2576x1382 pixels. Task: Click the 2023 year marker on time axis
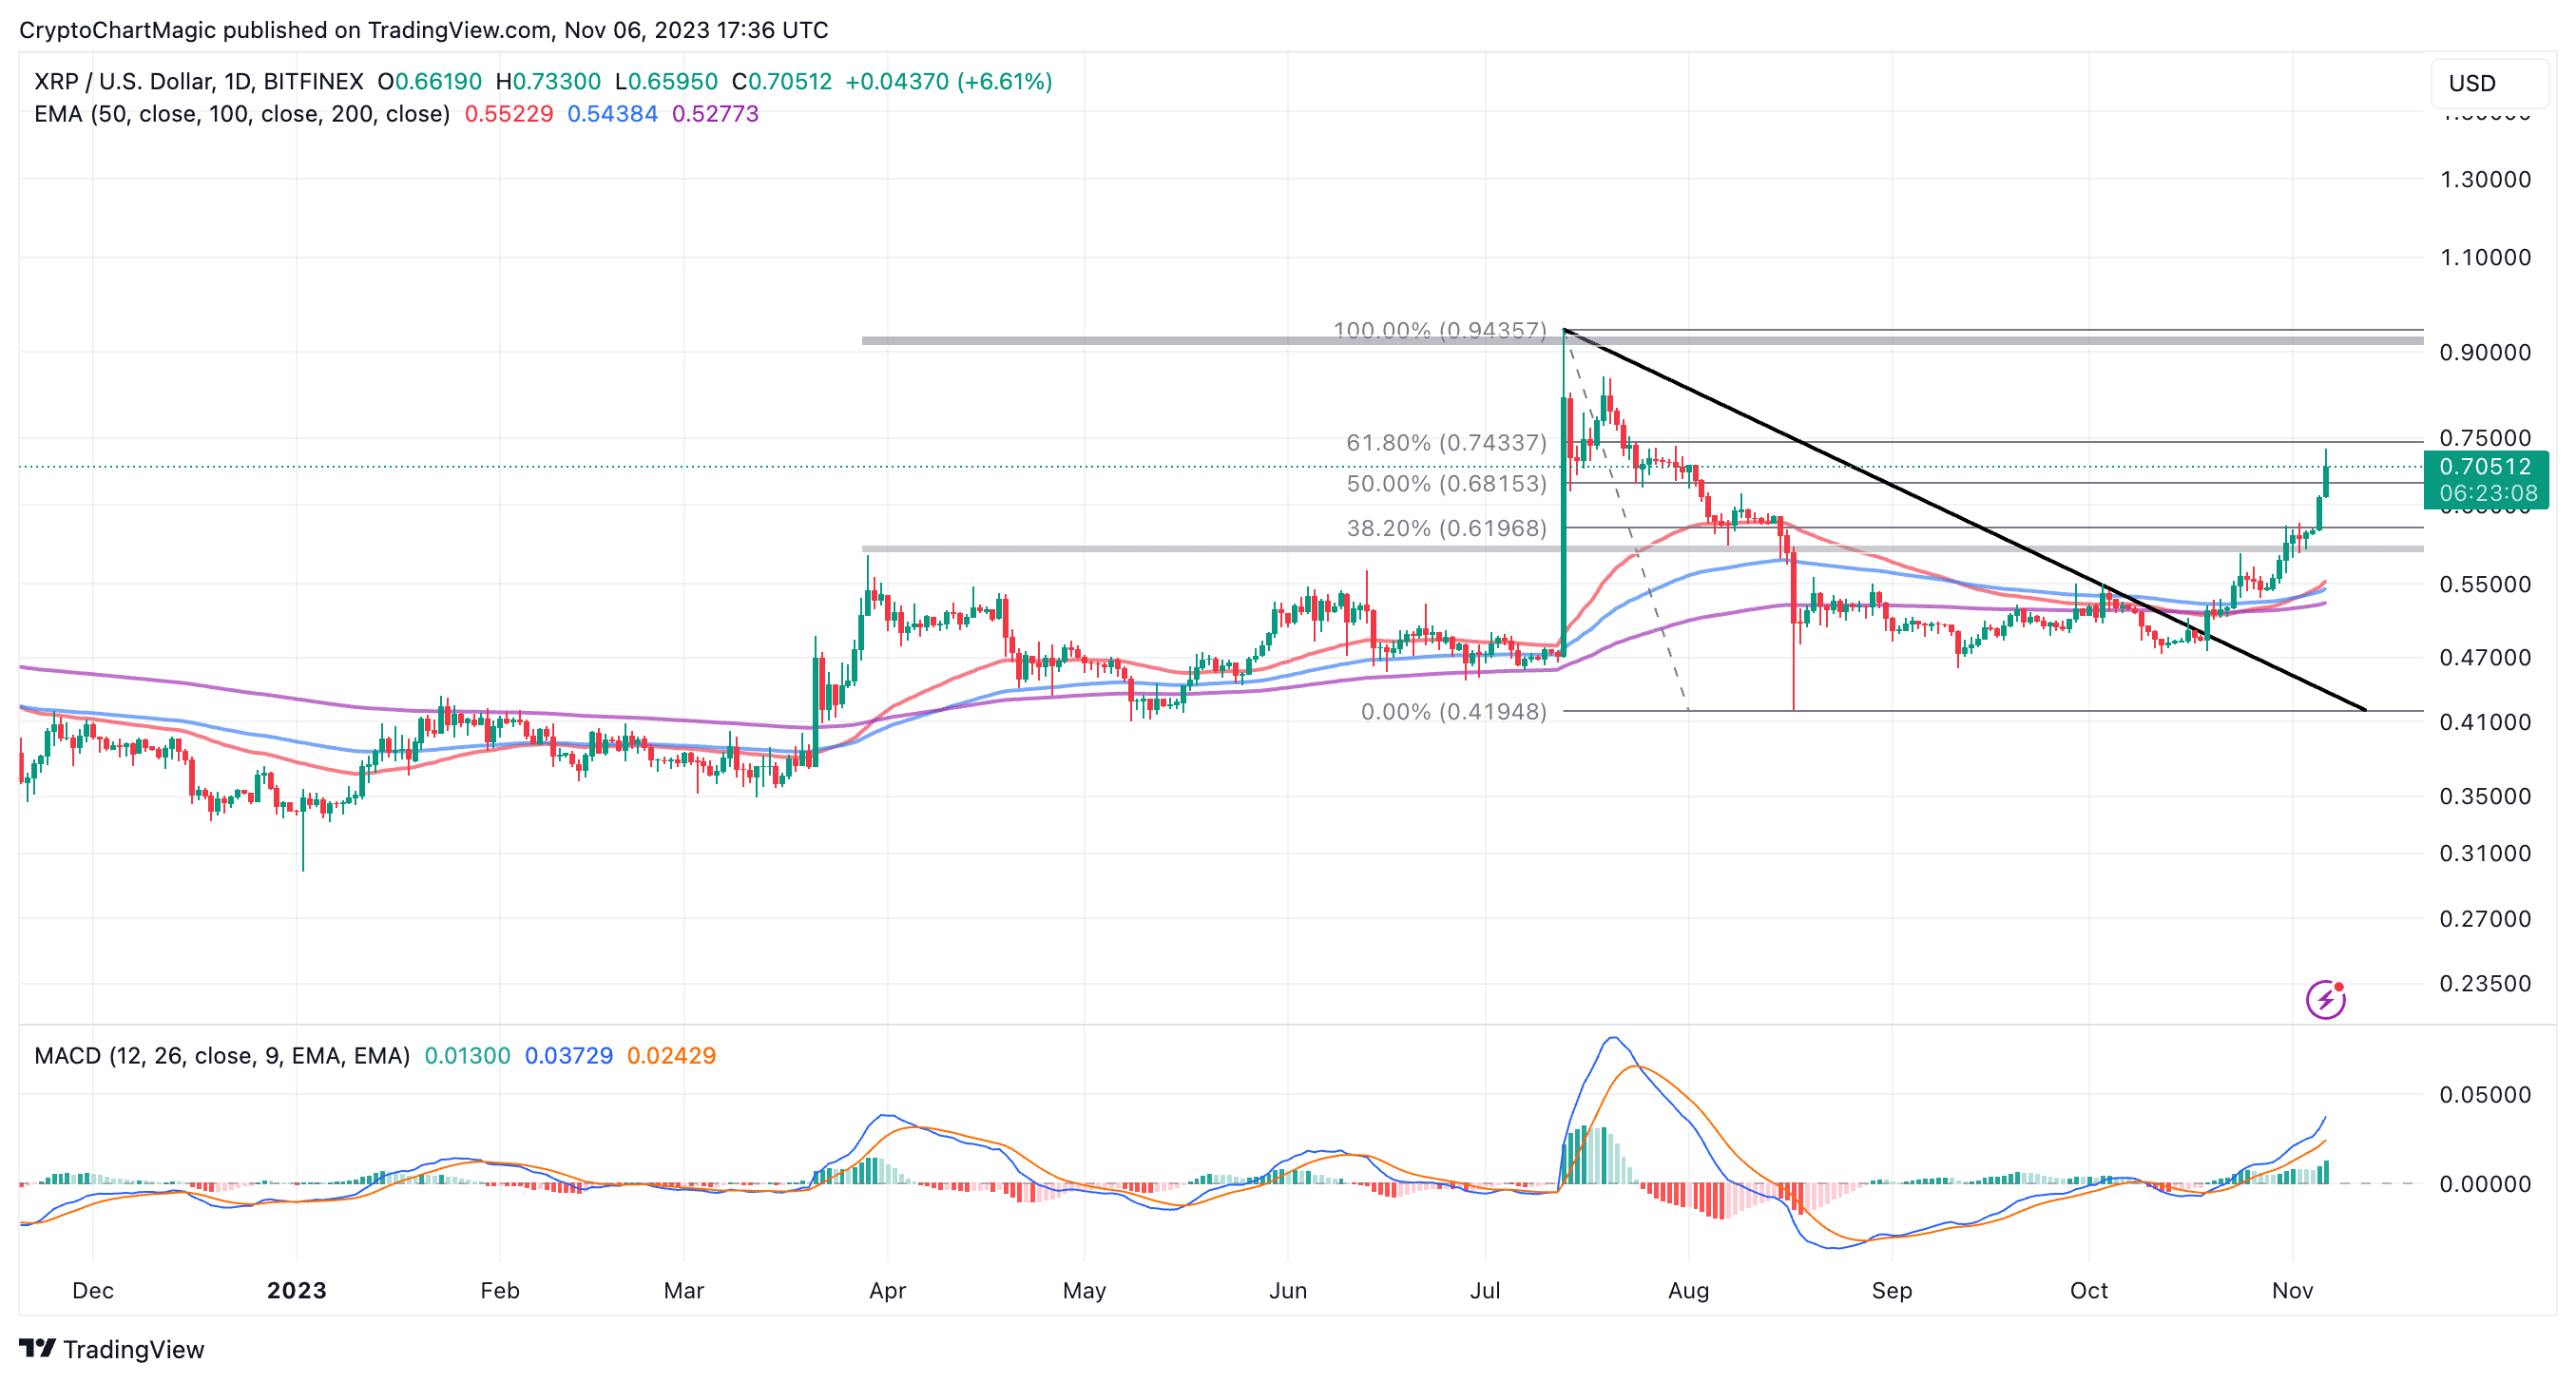click(296, 1291)
